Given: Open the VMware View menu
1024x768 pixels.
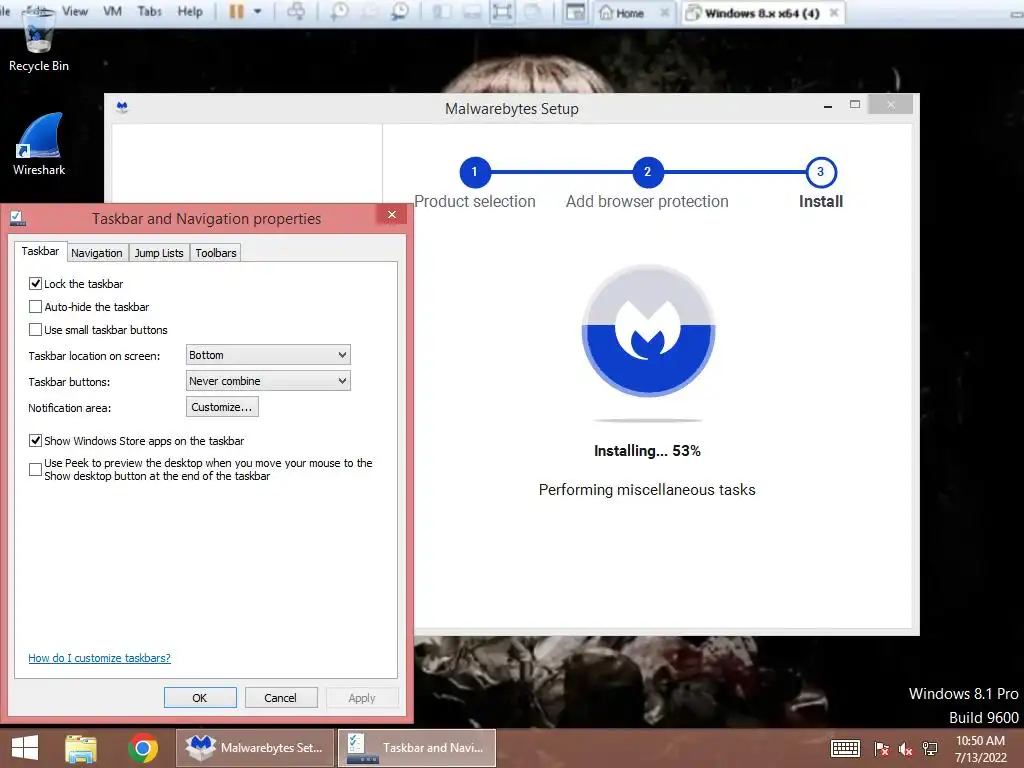Looking at the screenshot, I should [75, 11].
